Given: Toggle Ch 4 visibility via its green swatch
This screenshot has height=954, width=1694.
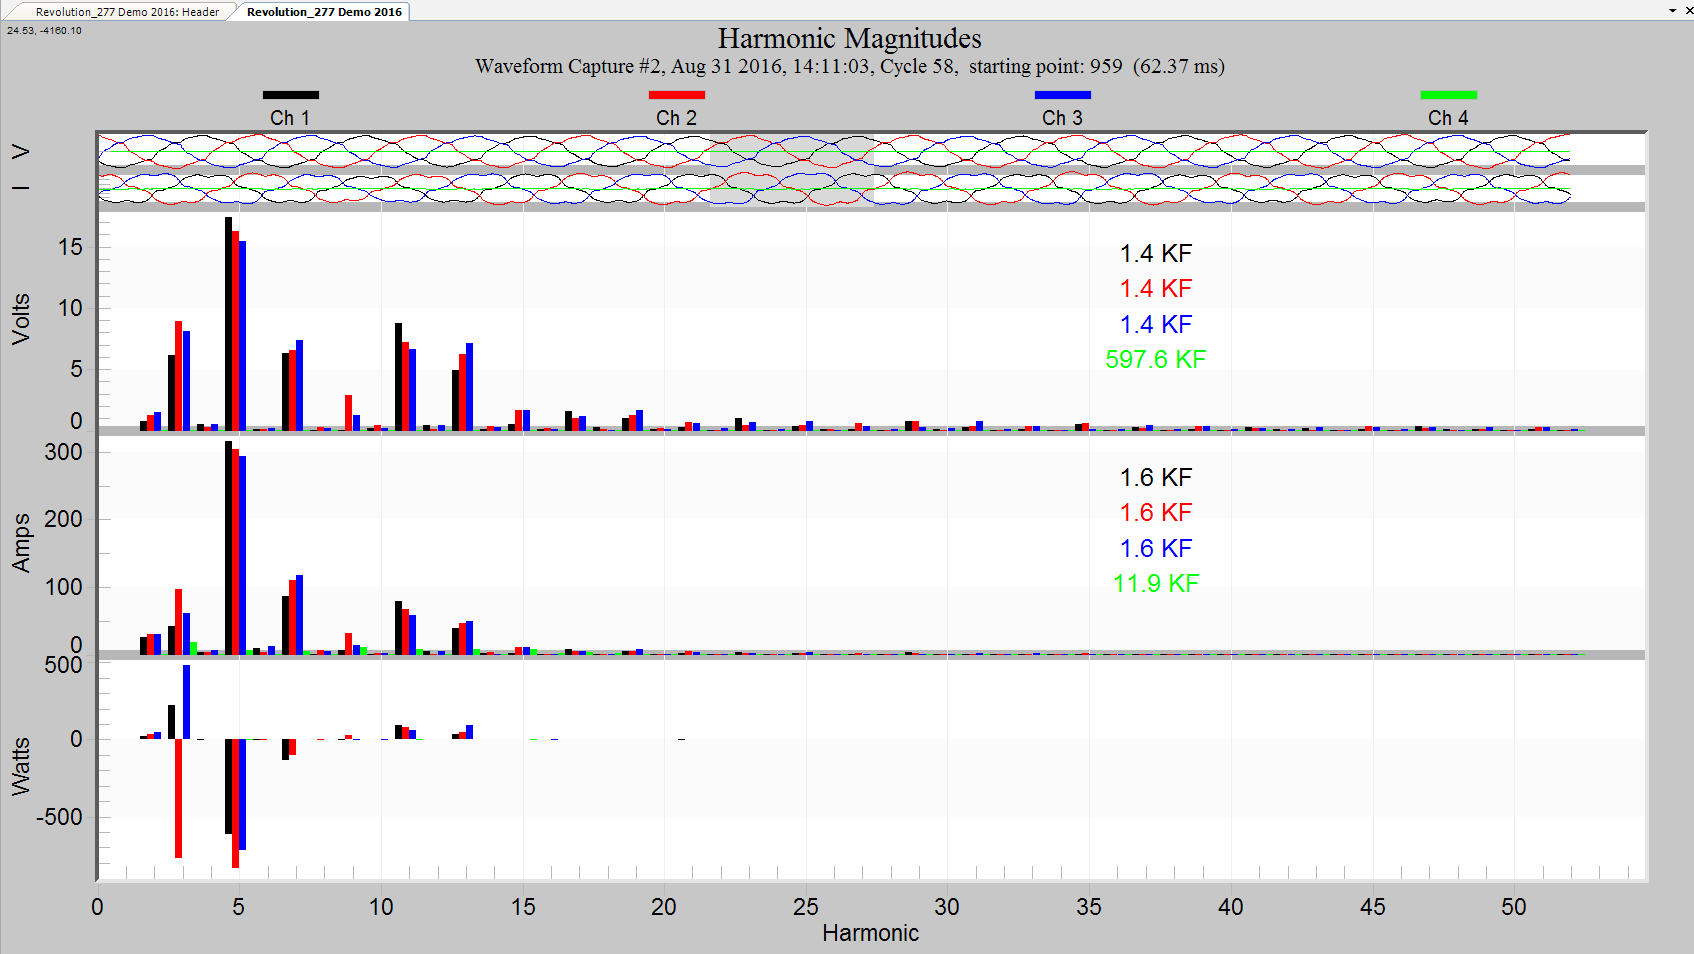Looking at the screenshot, I should (1447, 95).
